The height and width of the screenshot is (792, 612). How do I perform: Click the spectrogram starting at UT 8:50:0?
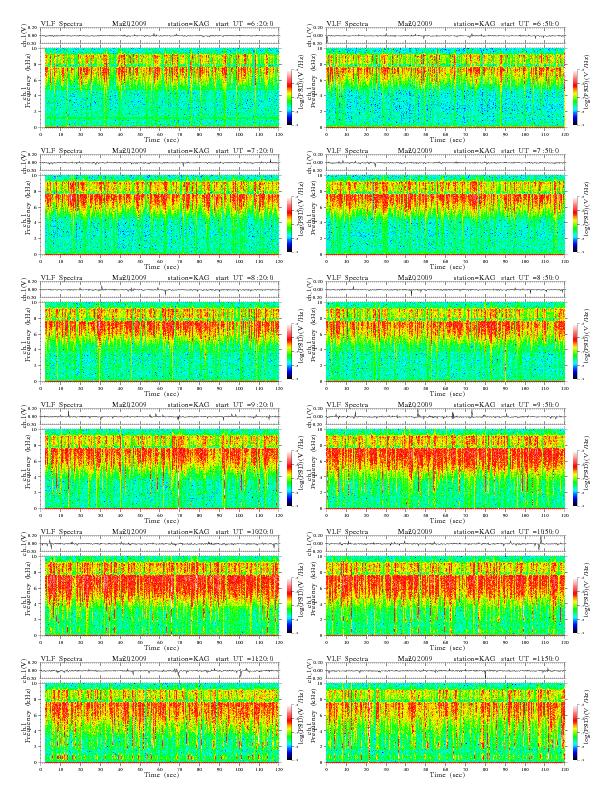coord(445,342)
